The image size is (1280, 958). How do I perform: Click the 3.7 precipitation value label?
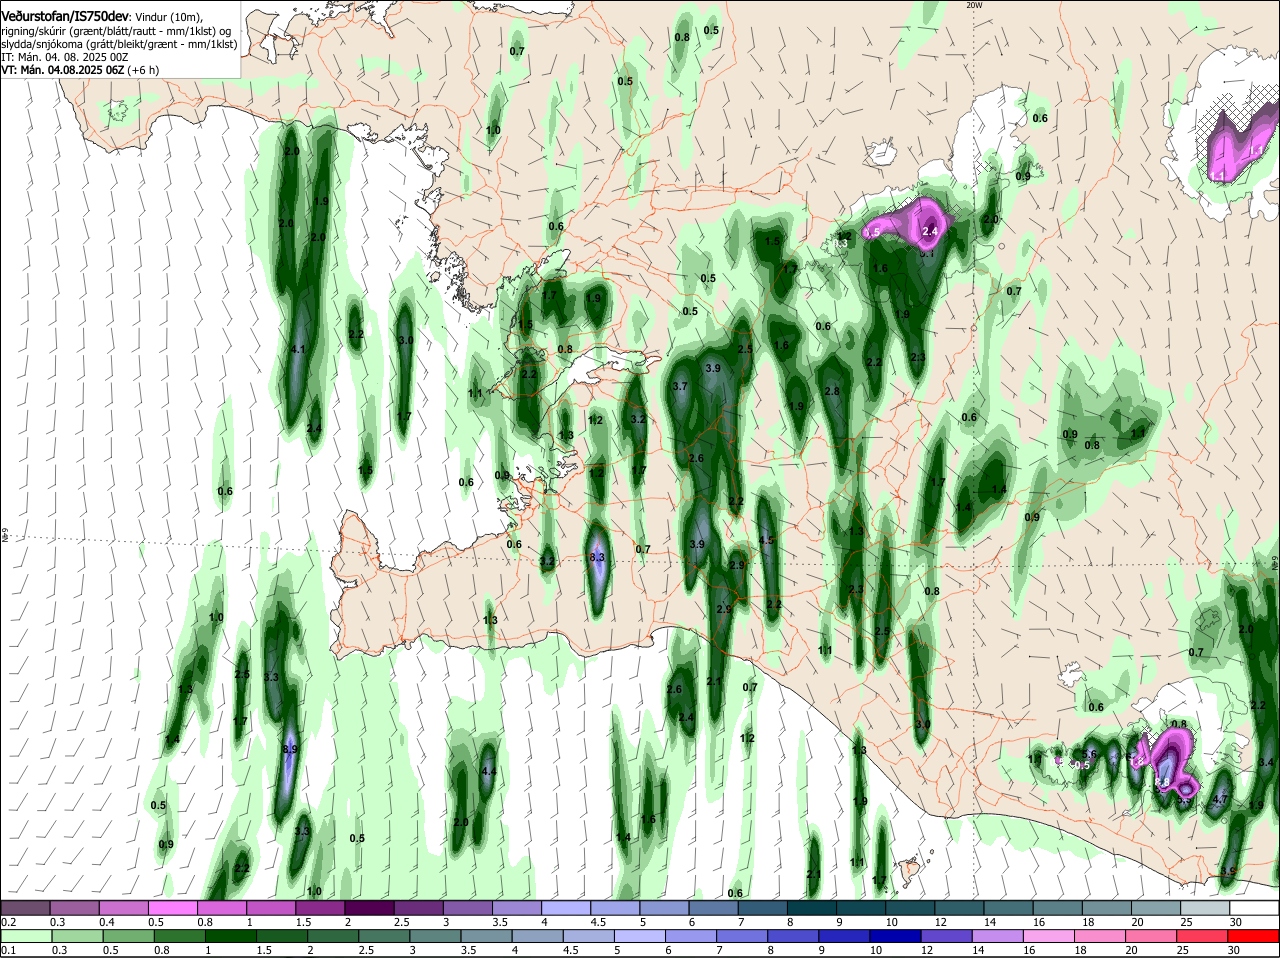tap(681, 386)
